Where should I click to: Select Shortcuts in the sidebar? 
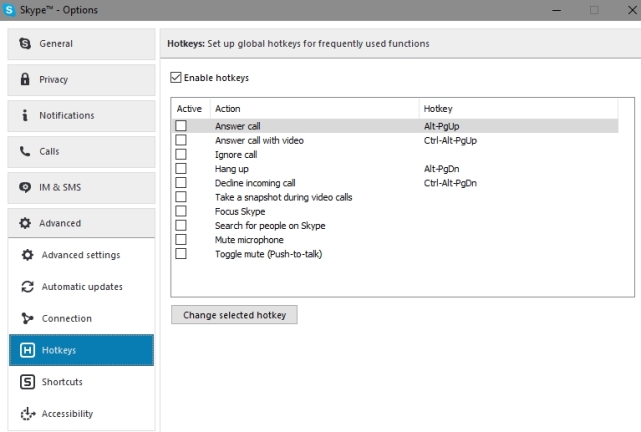81,382
